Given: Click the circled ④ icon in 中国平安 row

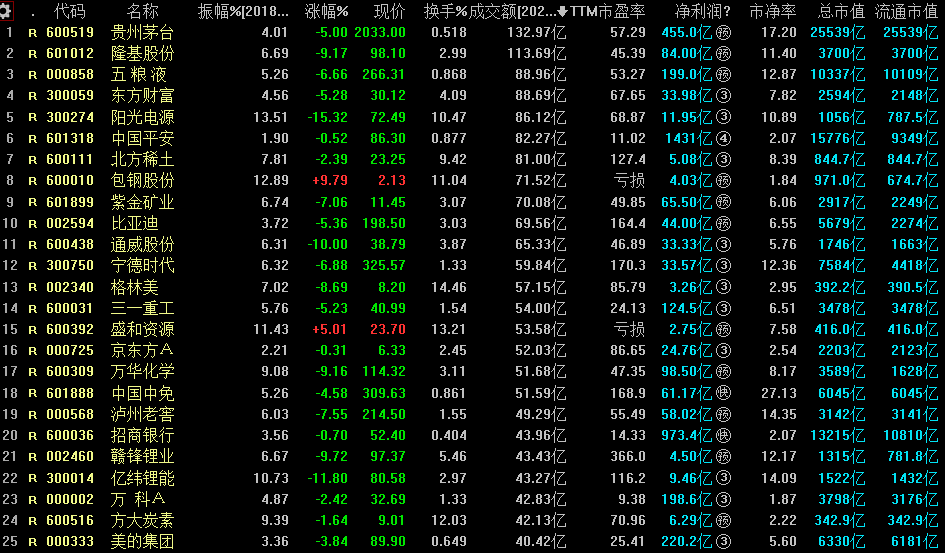Looking at the screenshot, I should (723, 139).
